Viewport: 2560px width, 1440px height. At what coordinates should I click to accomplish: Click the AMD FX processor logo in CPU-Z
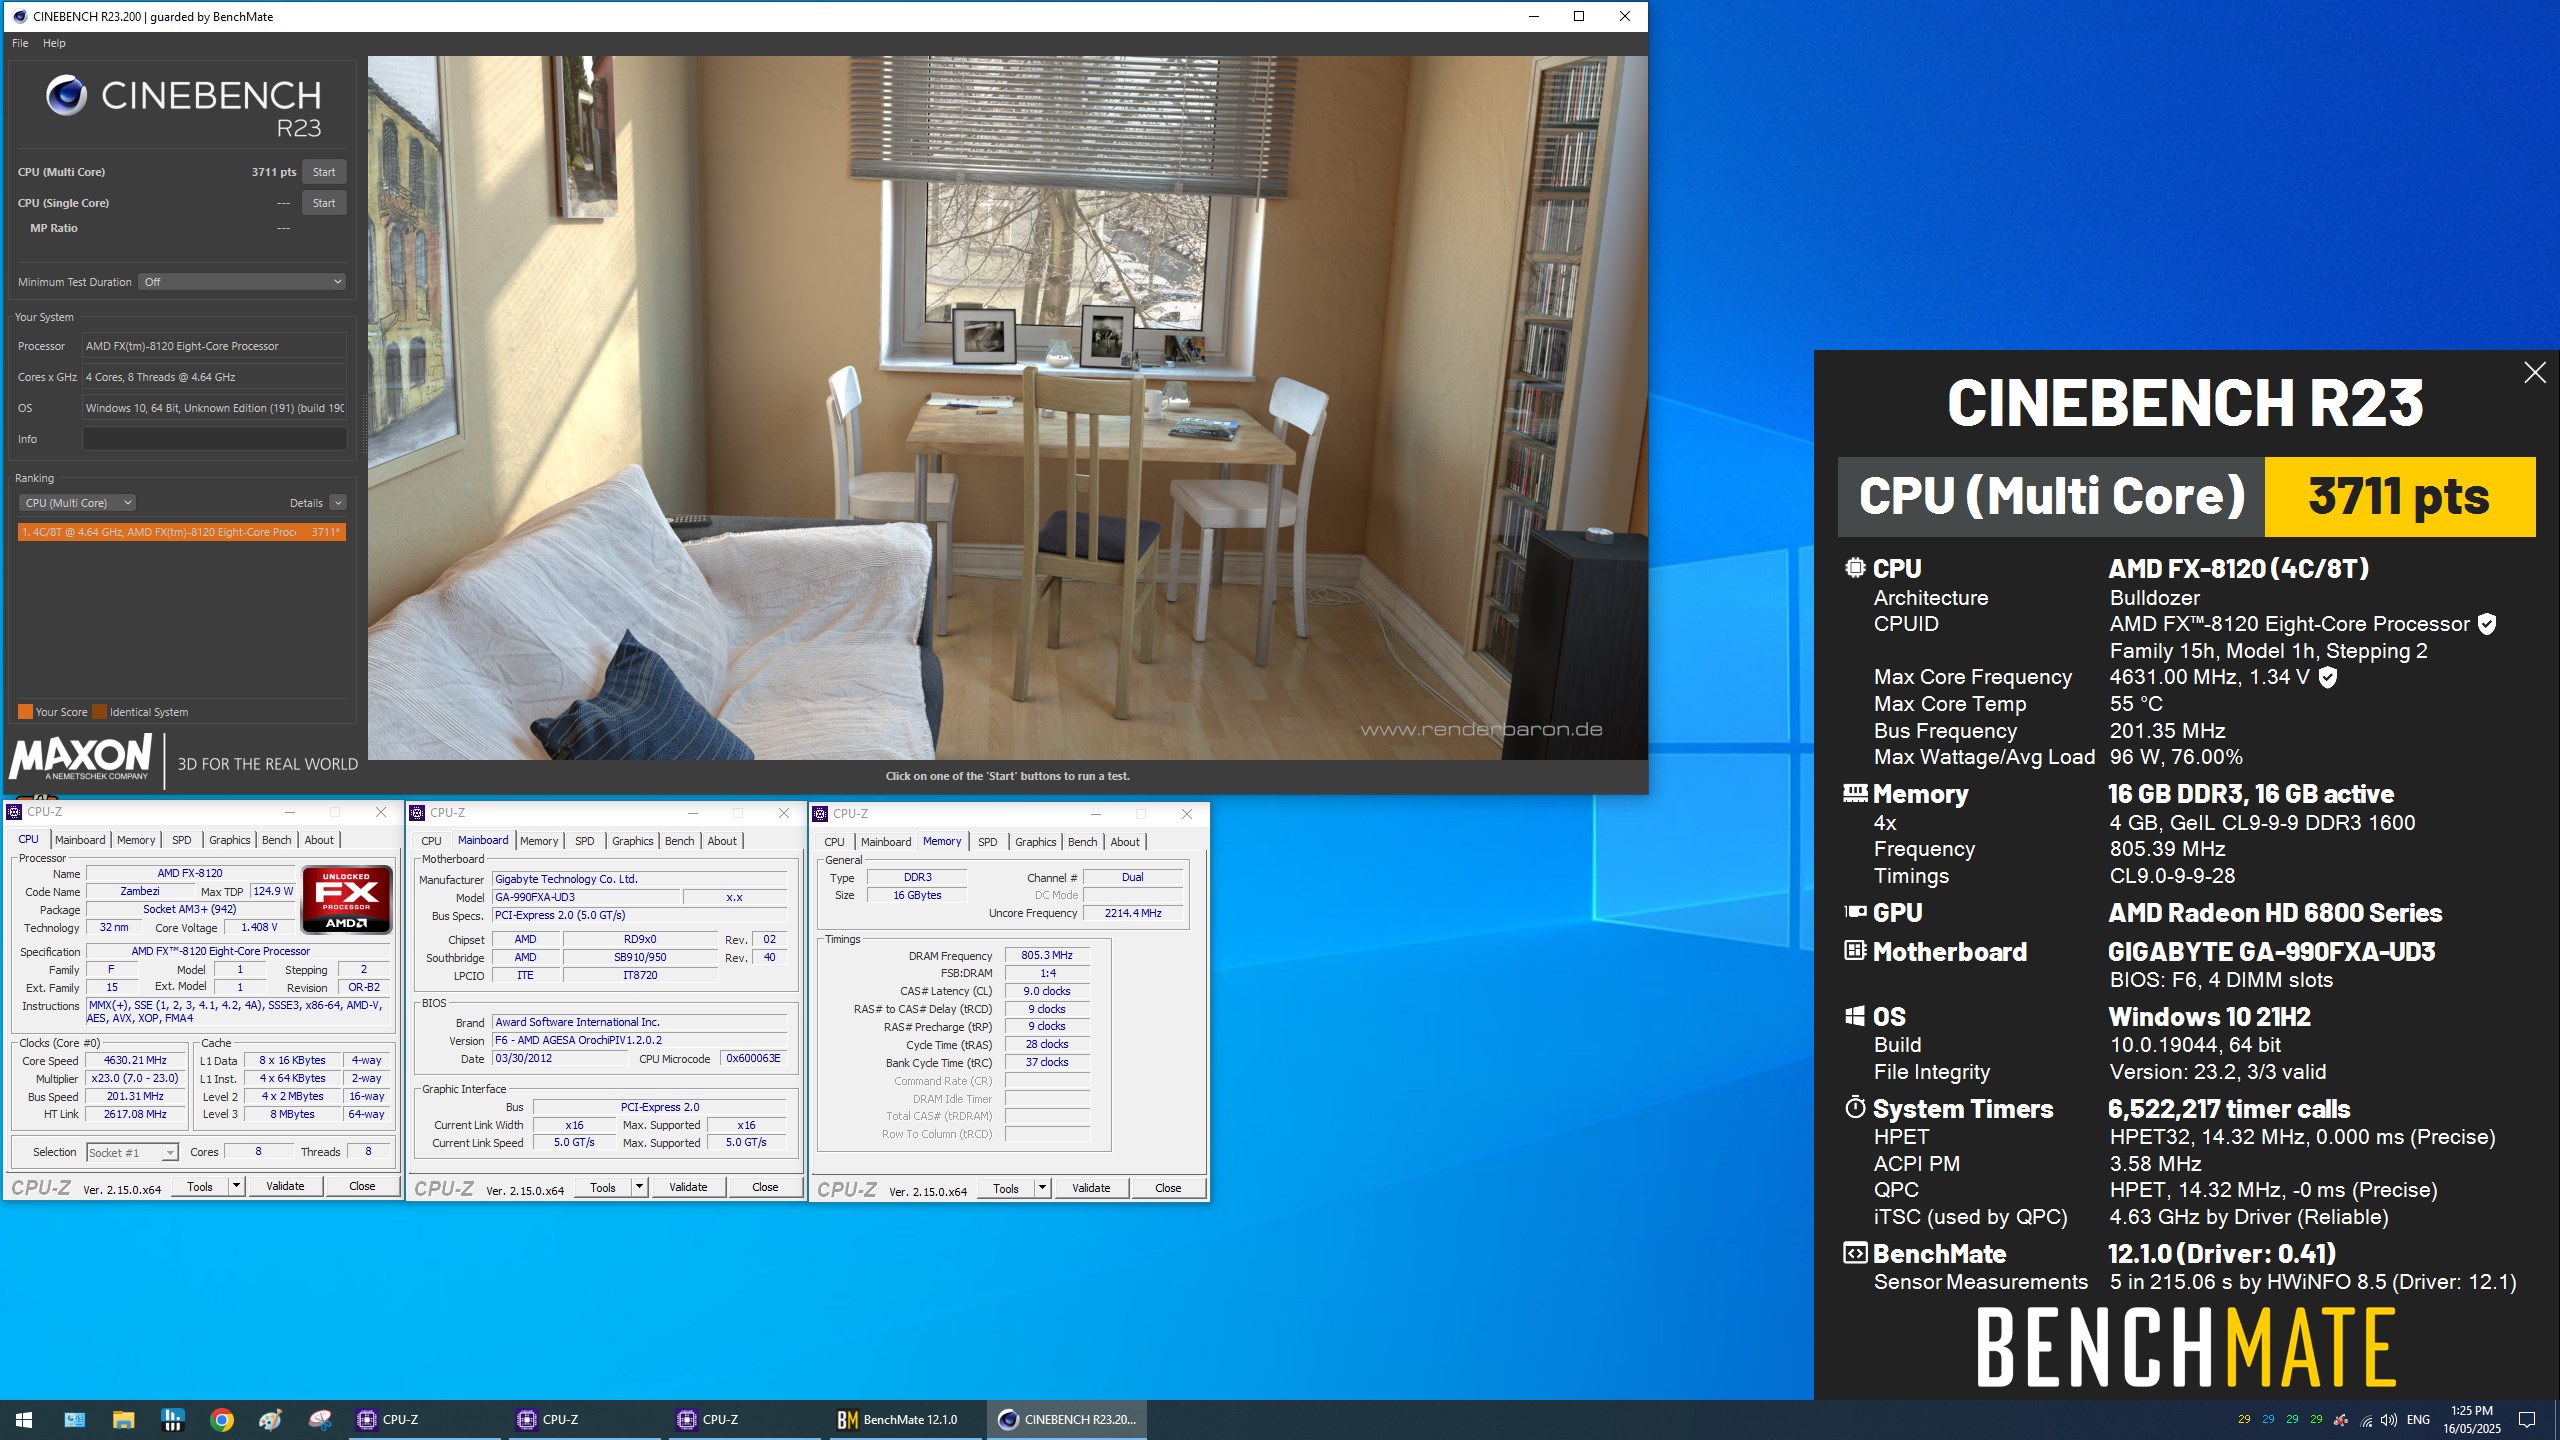346,899
